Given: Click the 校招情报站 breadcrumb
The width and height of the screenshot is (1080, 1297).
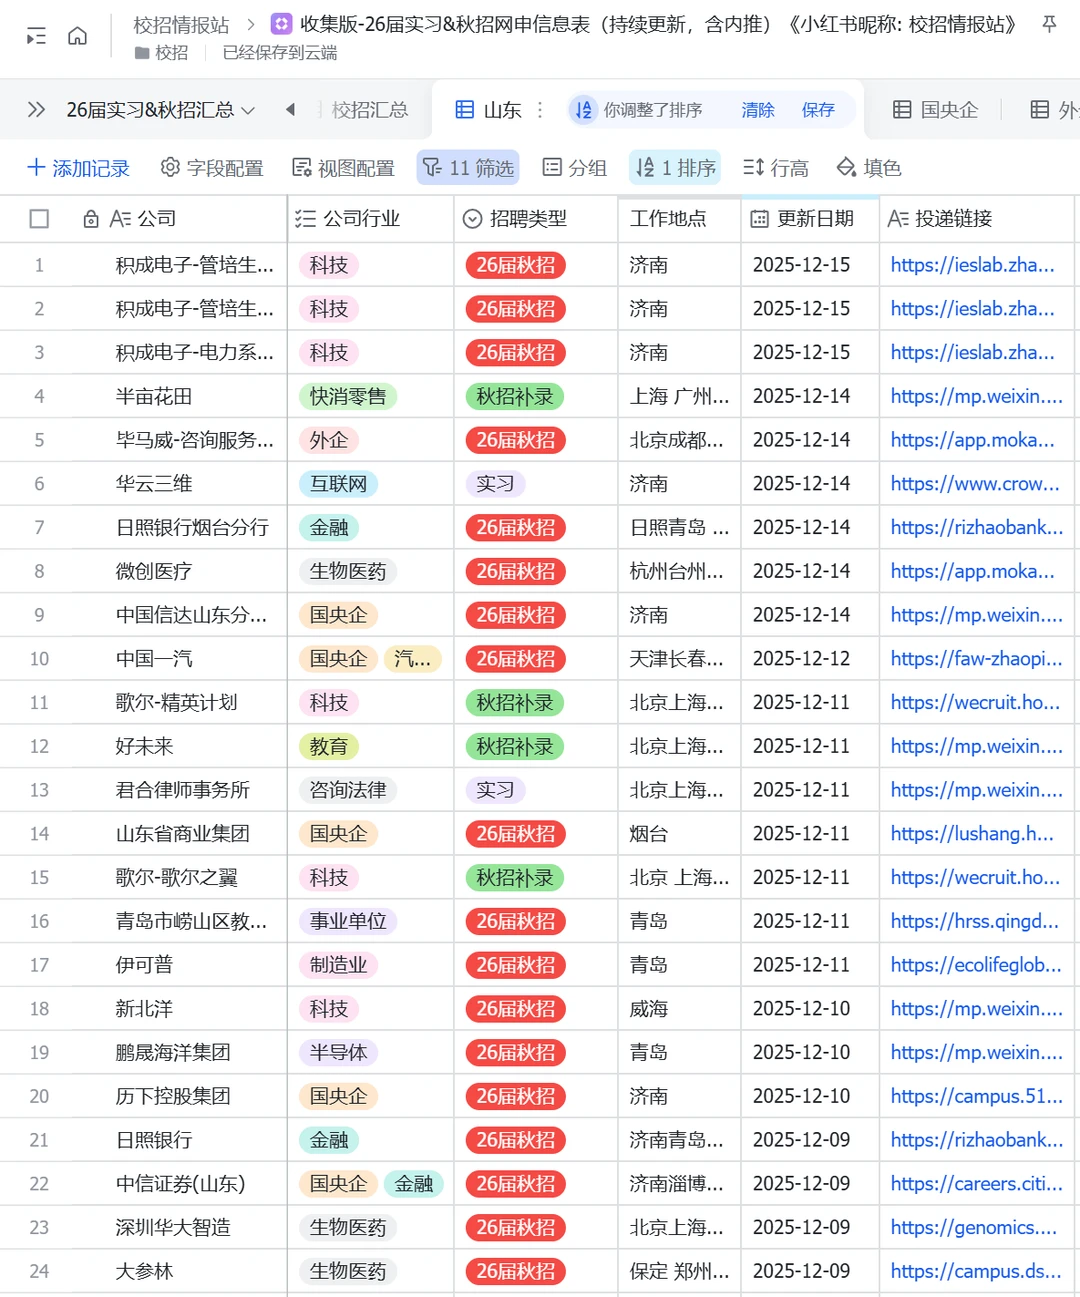Looking at the screenshot, I should pos(181,25).
